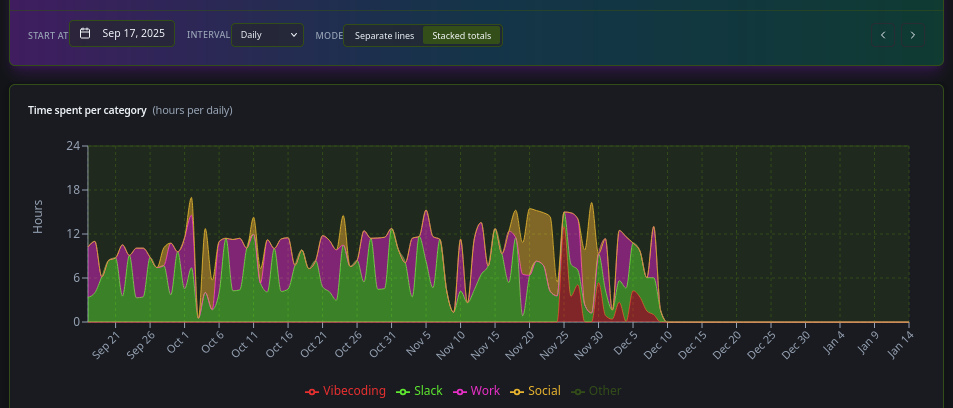Click the chevron arrow on the Interval selector
Screen dimensions: 953x408
293,35
